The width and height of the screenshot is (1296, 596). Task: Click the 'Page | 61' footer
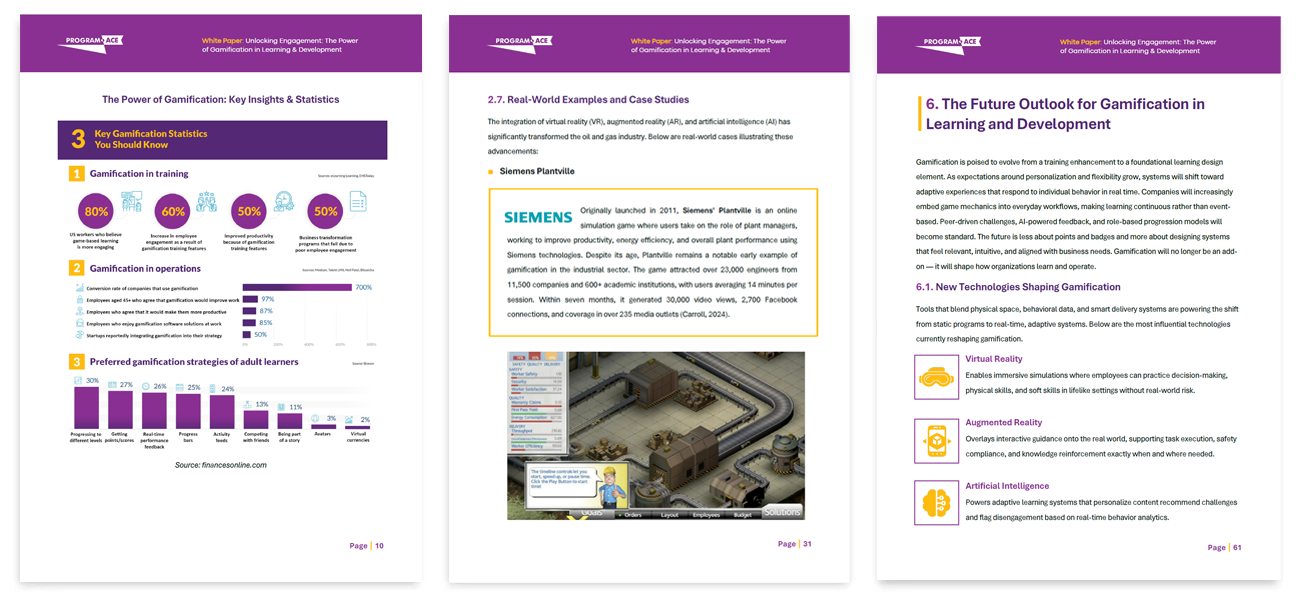(1224, 547)
